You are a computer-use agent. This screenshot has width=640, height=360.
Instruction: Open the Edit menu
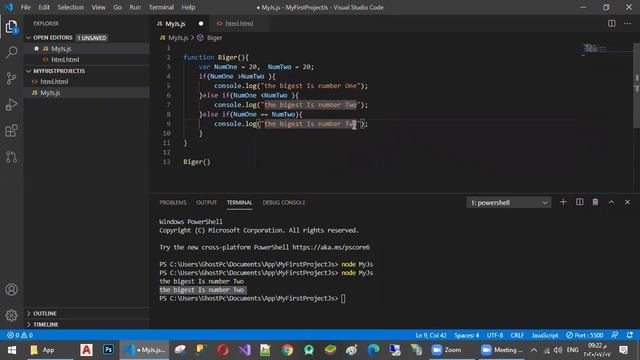tap(44, 7)
